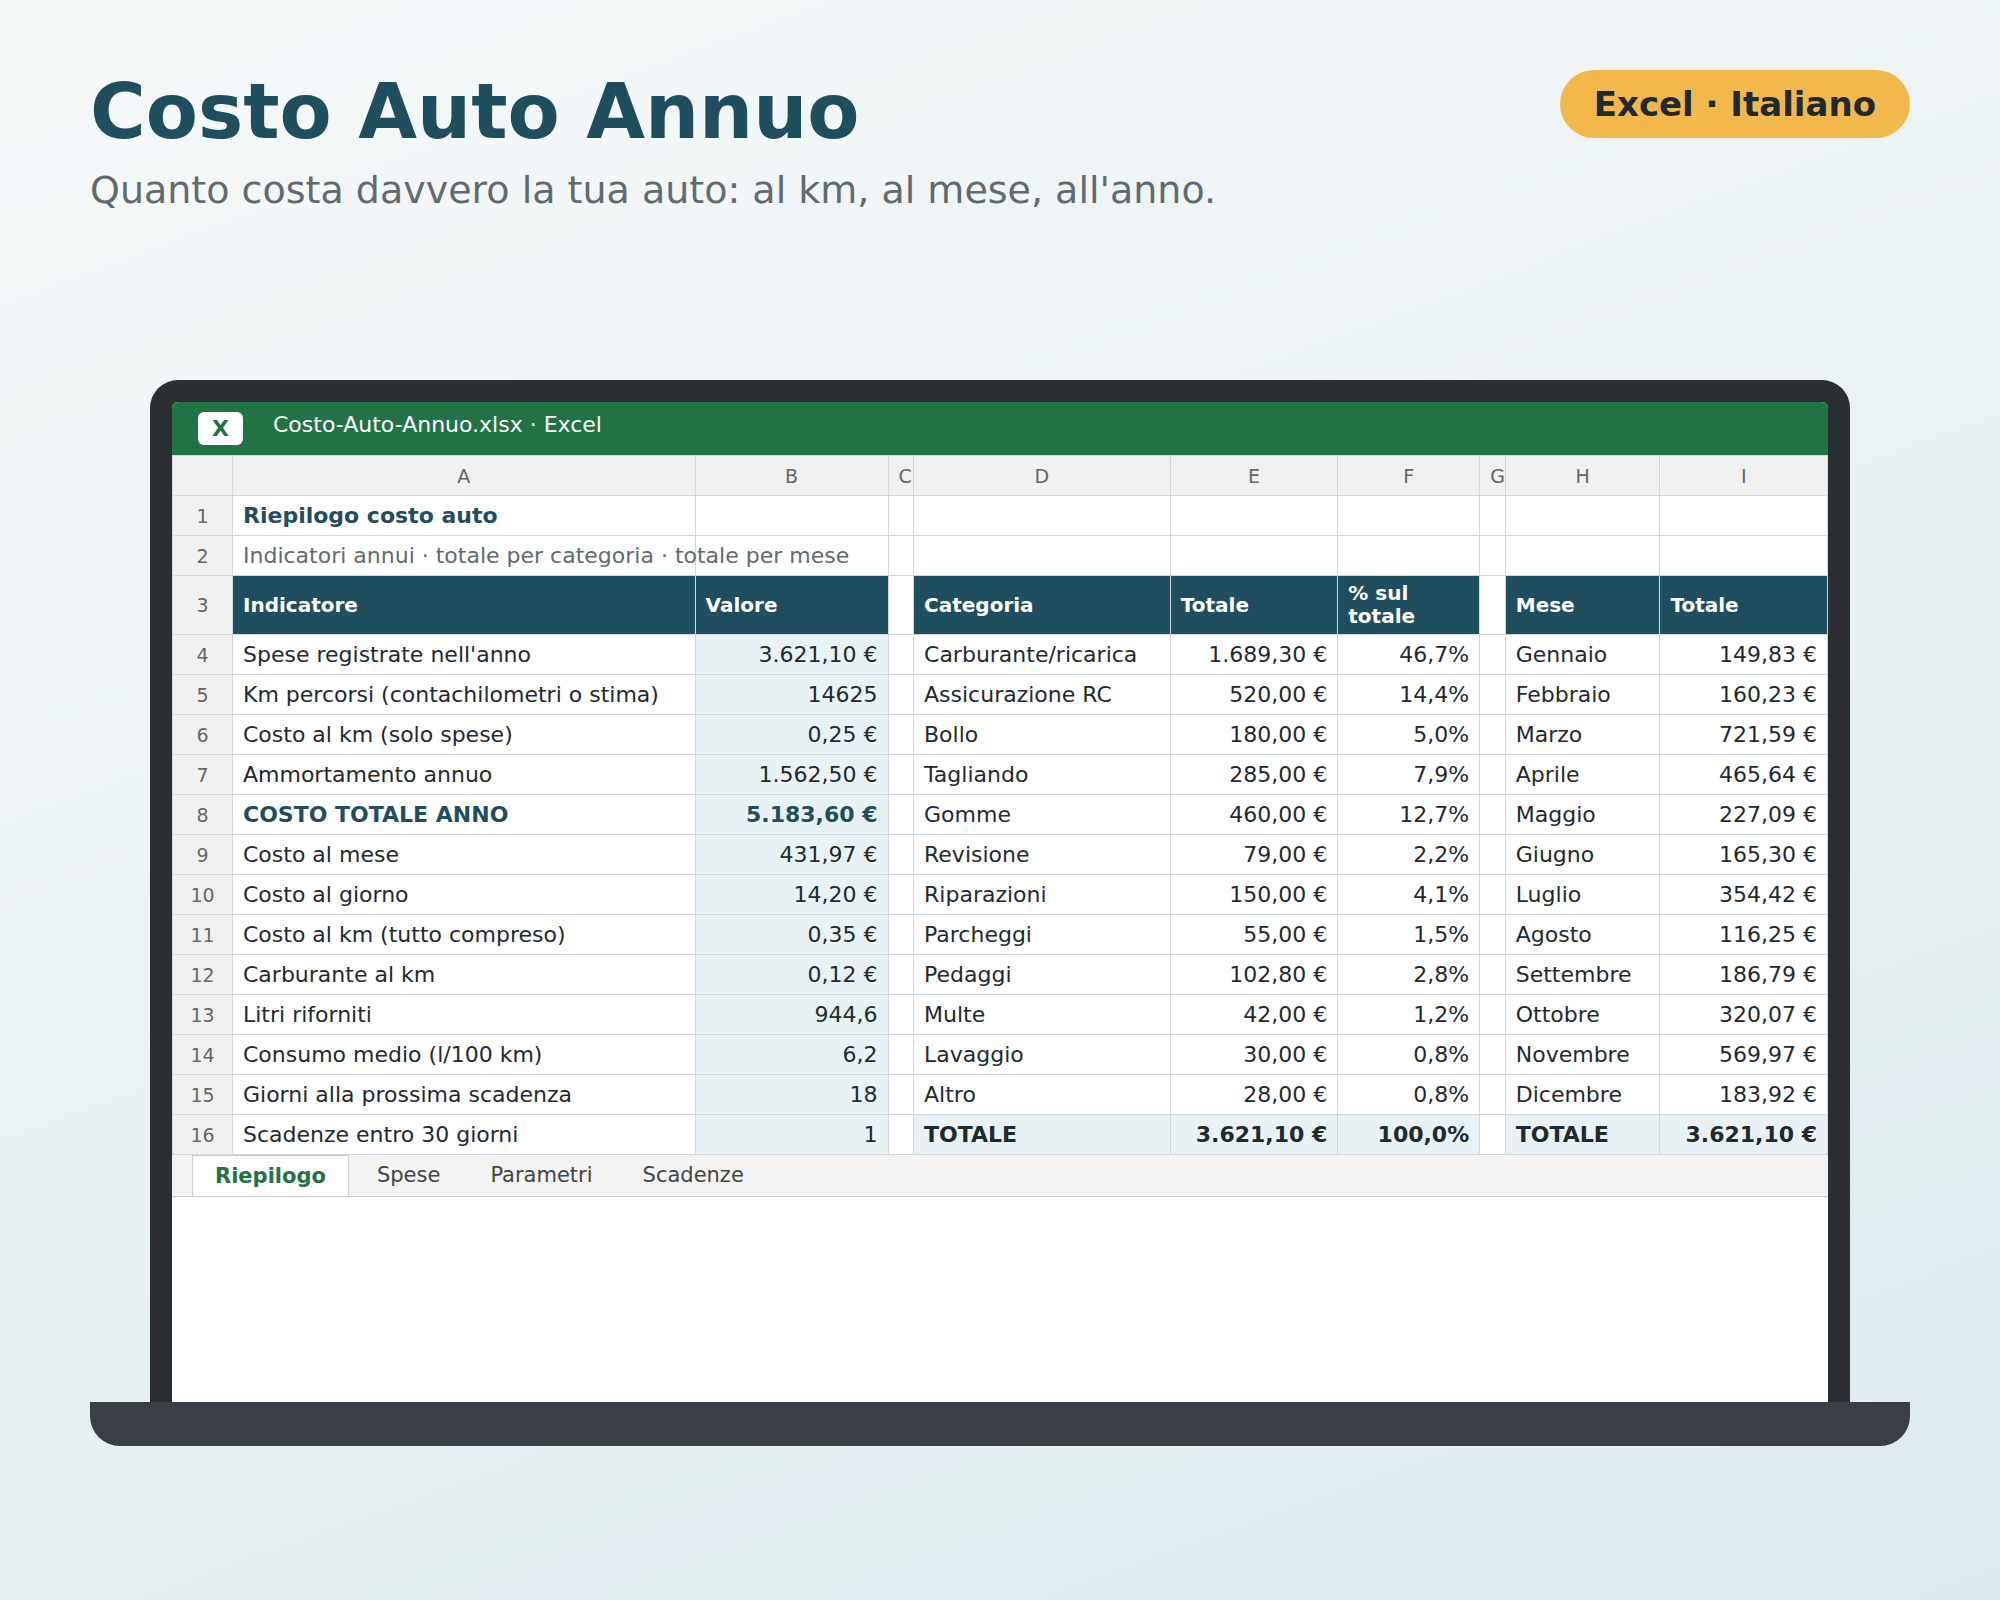This screenshot has width=2000, height=1600.
Task: Select the Revisione category cell
Action: [x=1041, y=855]
